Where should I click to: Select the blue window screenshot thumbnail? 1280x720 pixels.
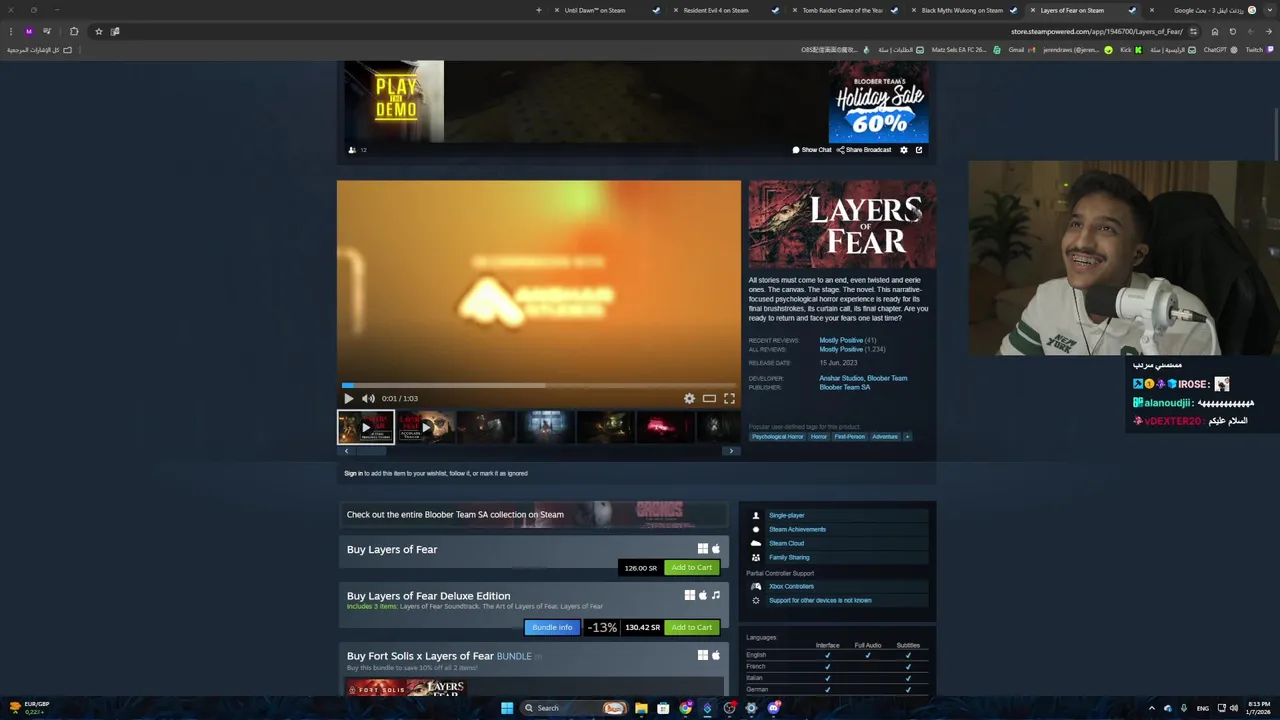pyautogui.click(x=545, y=427)
